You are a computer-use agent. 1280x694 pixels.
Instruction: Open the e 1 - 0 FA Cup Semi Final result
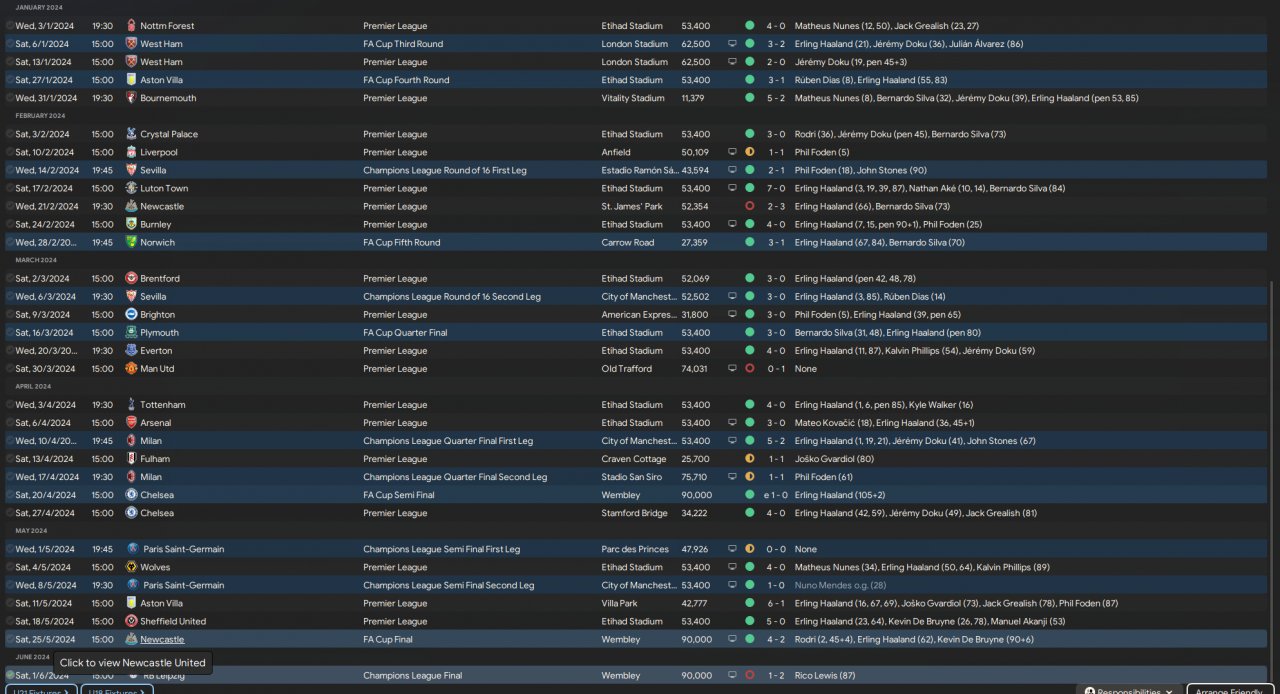(774, 495)
